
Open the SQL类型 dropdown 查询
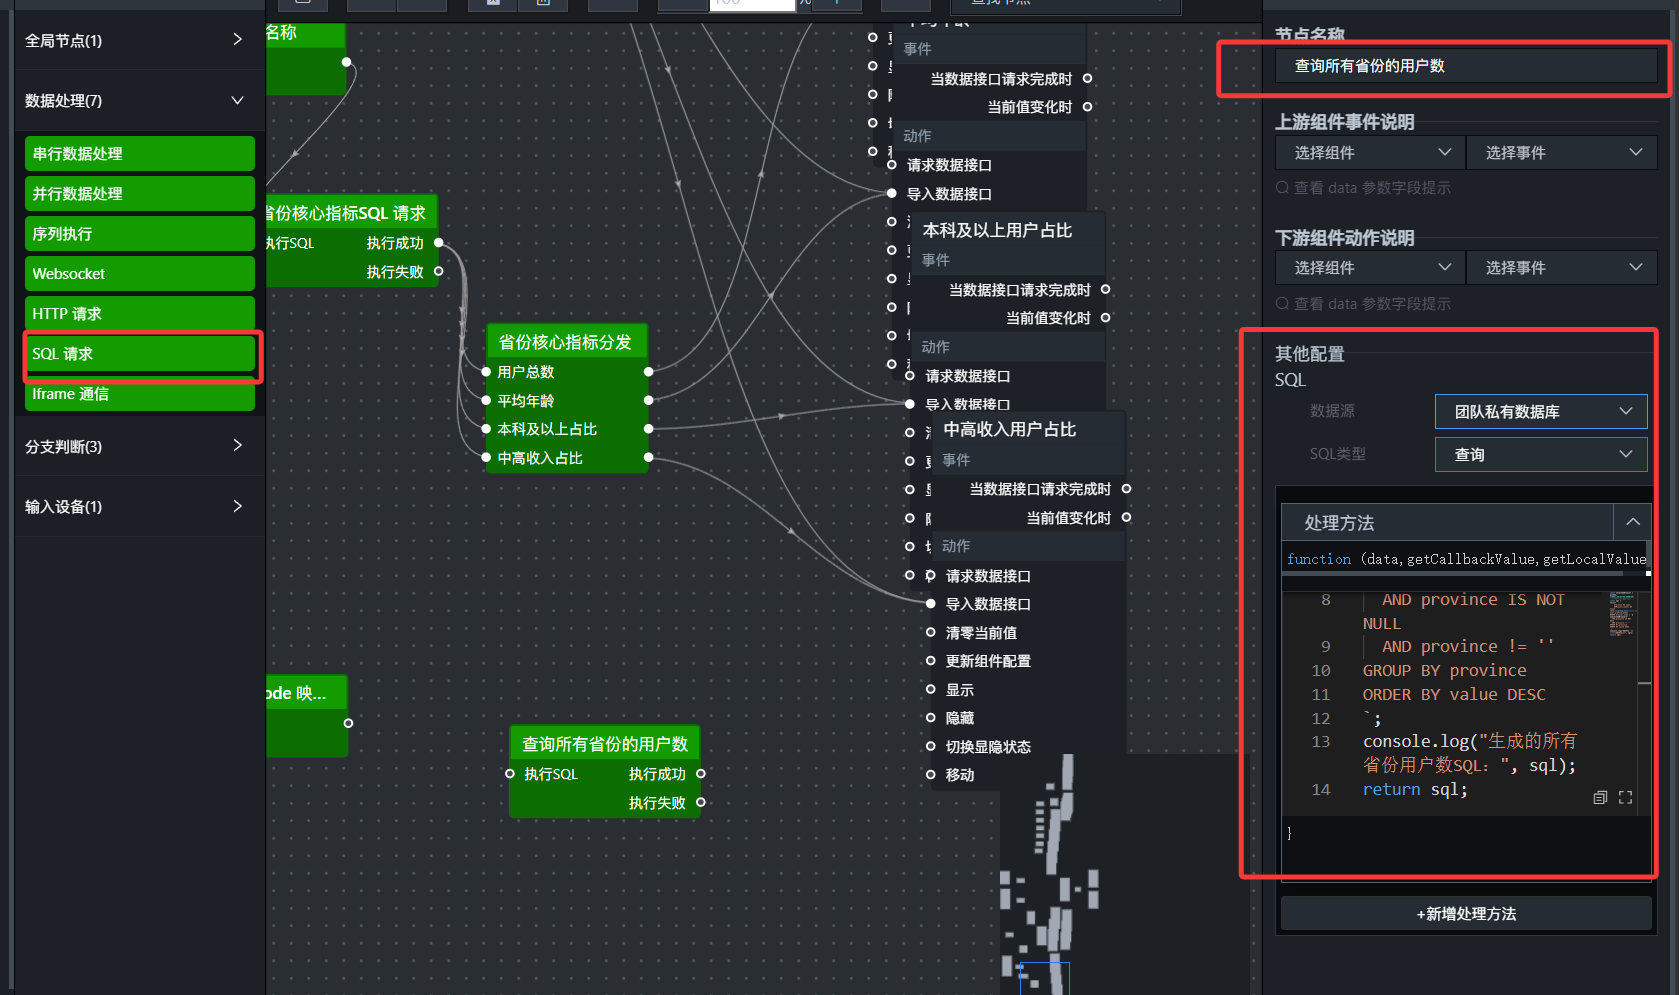[1541, 454]
